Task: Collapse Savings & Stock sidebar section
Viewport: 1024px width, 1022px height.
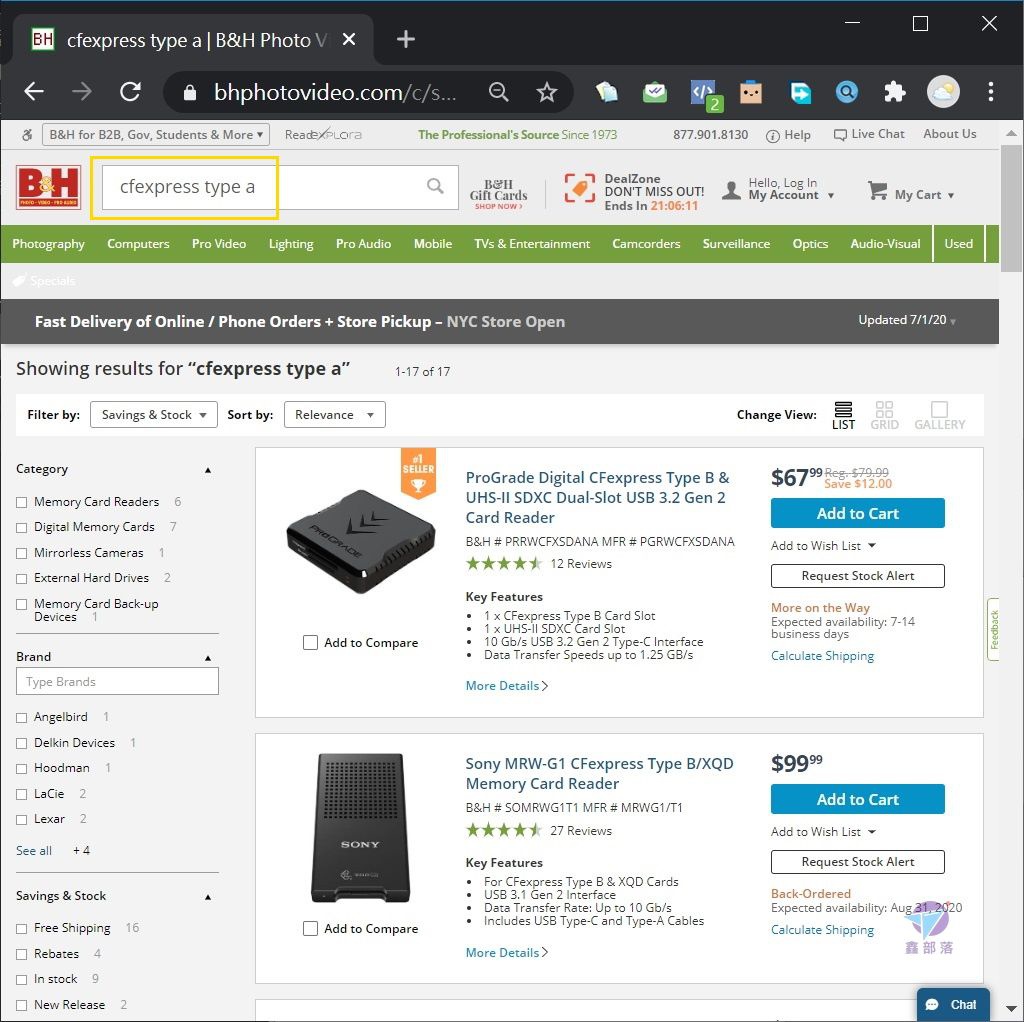Action: pos(208,897)
